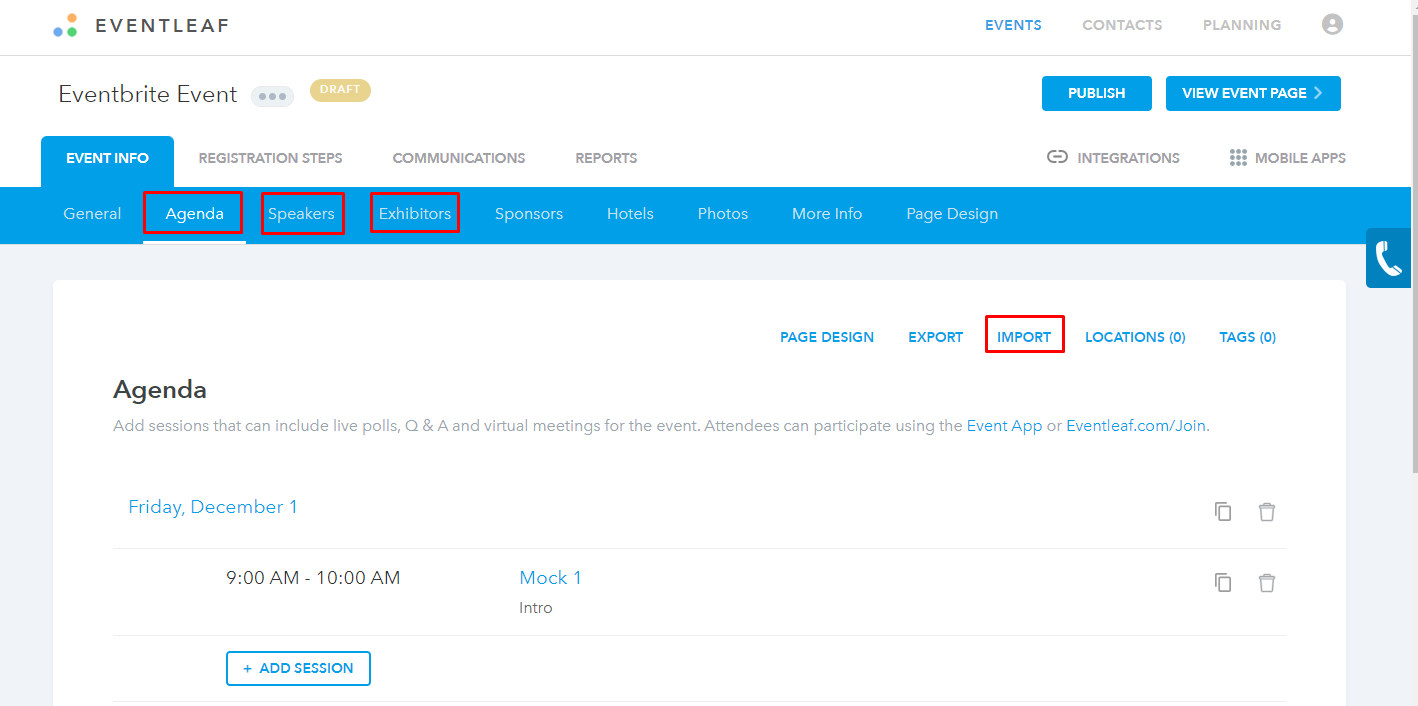Switch to the Speakers tab
The width and height of the screenshot is (1418, 706).
coord(302,213)
